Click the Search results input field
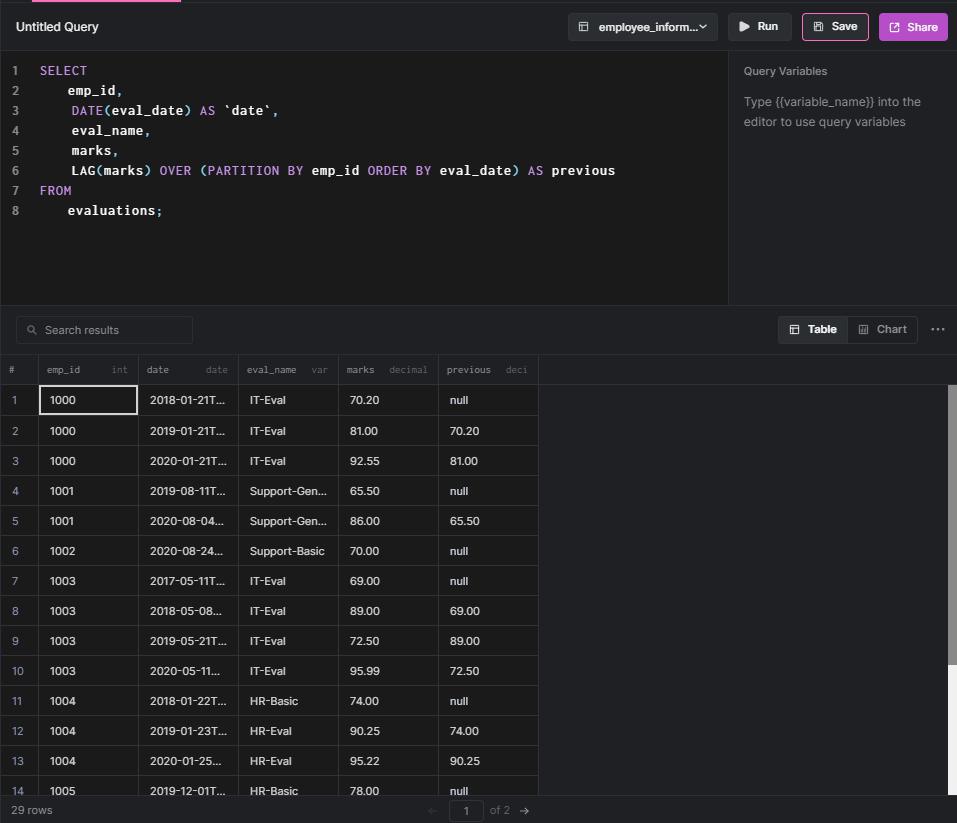The height and width of the screenshot is (823, 957). [104, 330]
